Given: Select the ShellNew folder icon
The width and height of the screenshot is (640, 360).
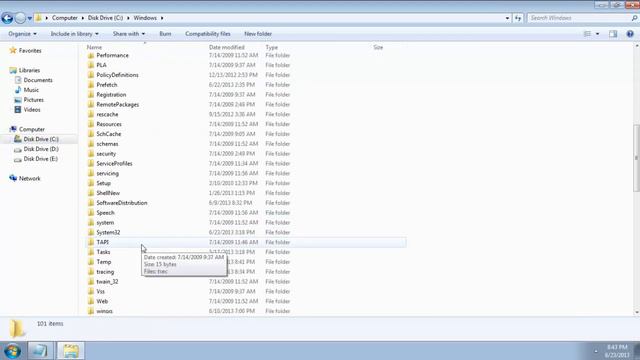Looking at the screenshot, I should pos(91,193).
